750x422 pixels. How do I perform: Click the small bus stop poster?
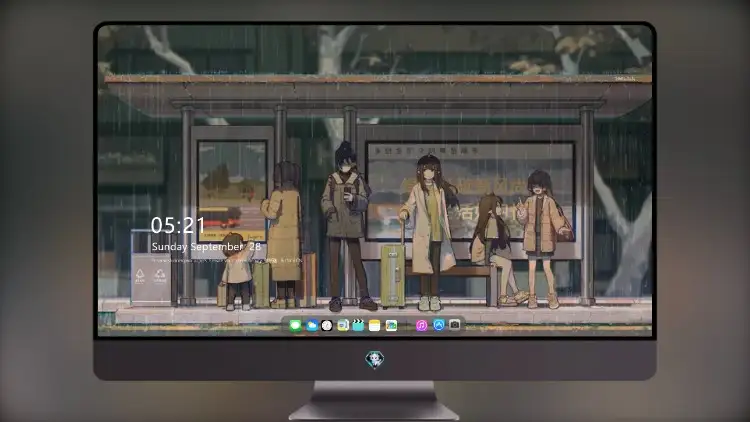[232, 191]
